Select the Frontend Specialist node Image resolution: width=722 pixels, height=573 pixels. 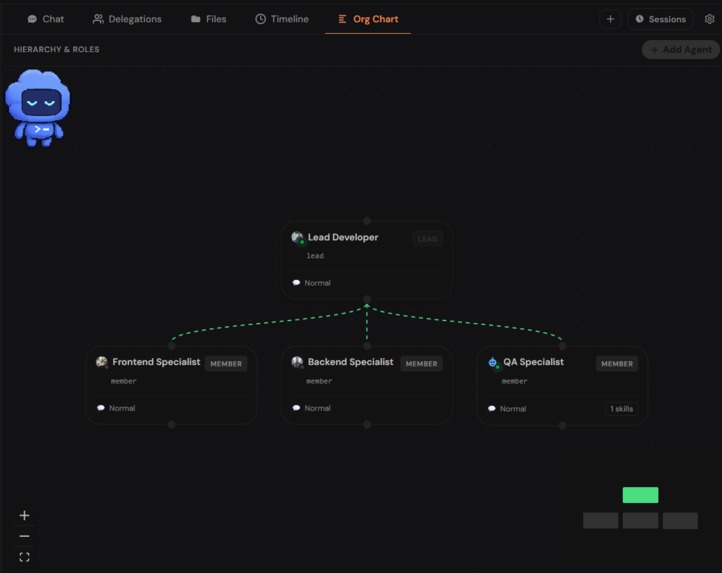click(171, 385)
